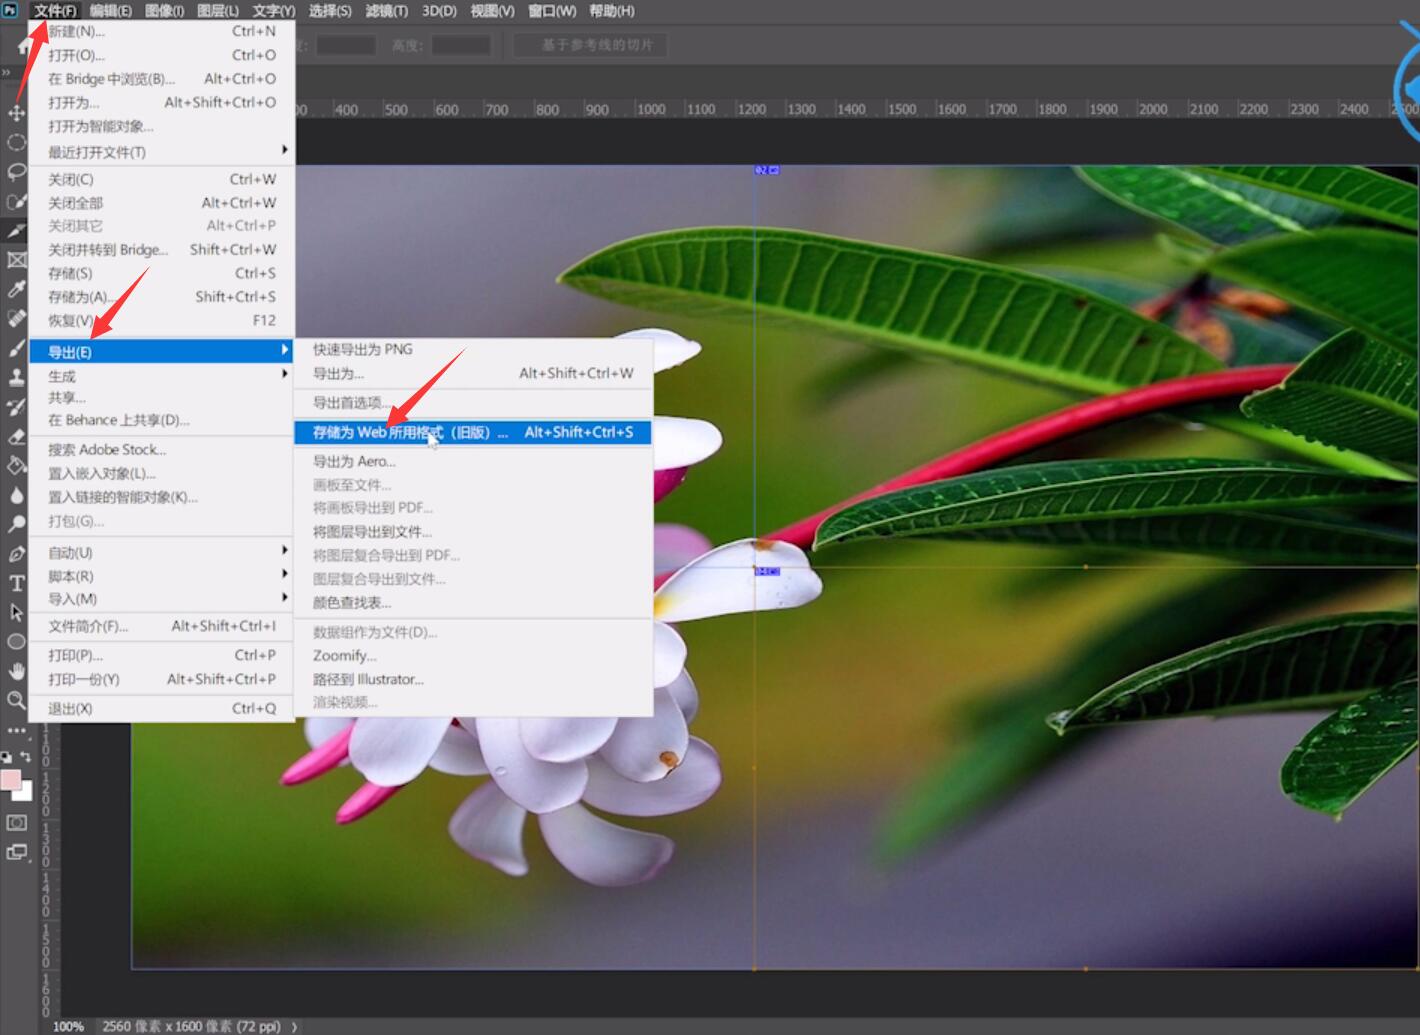Choose 路径到 Illustrator... entry
Viewport: 1420px width, 1035px height.
click(x=473, y=679)
